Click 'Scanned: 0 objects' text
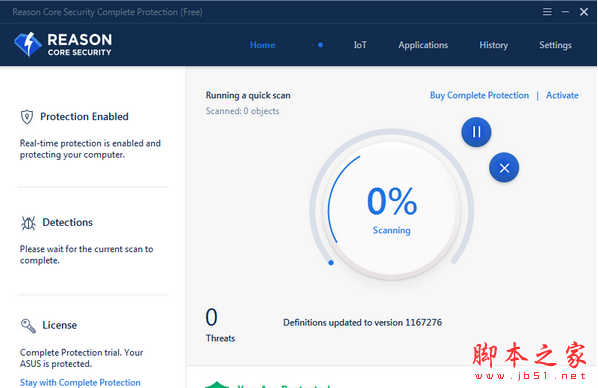Screen dimensions: 598x388 (x=243, y=111)
